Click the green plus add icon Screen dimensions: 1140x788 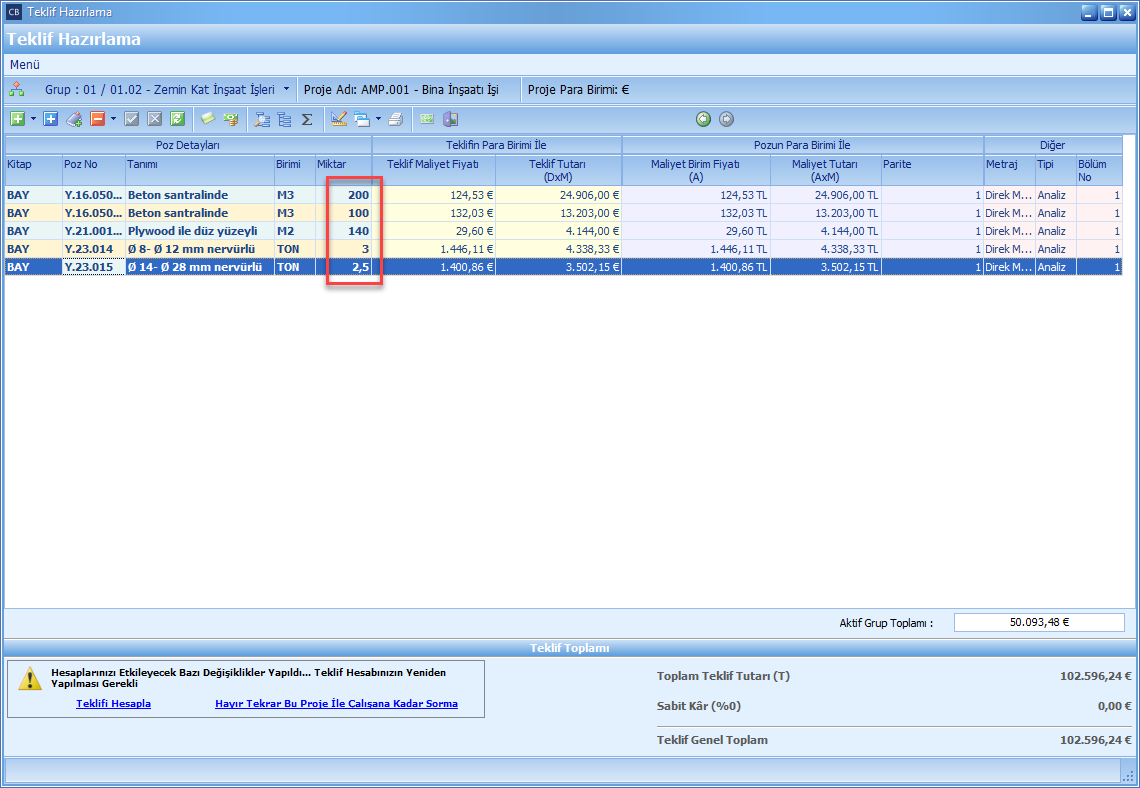17,119
